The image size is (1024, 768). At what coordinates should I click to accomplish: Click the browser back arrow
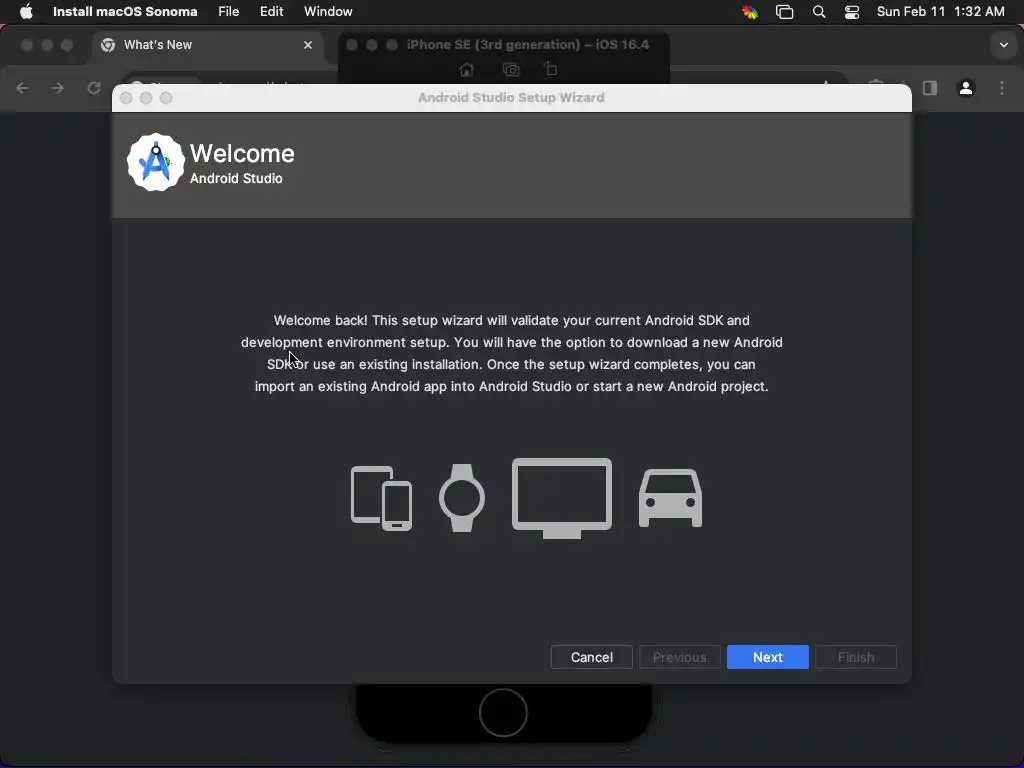tap(23, 88)
